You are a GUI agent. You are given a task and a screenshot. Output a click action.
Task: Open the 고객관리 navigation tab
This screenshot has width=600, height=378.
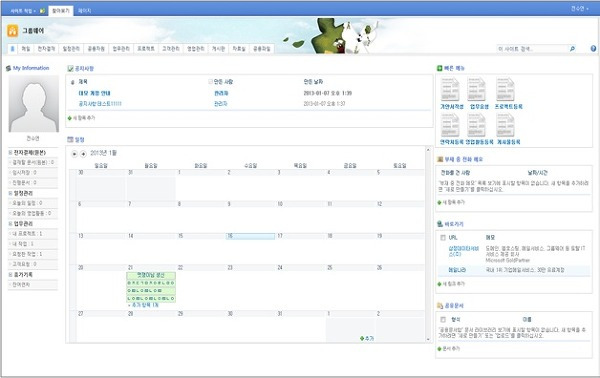coord(171,49)
